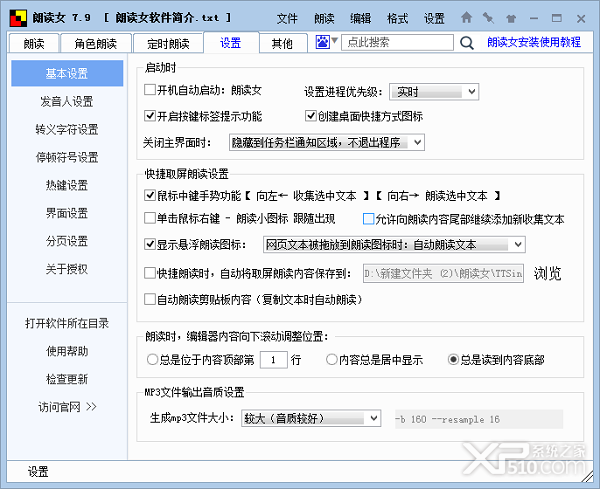This screenshot has width=600, height=489.
Task: Enable 开机自动启动 checkbox
Action: click(150, 90)
